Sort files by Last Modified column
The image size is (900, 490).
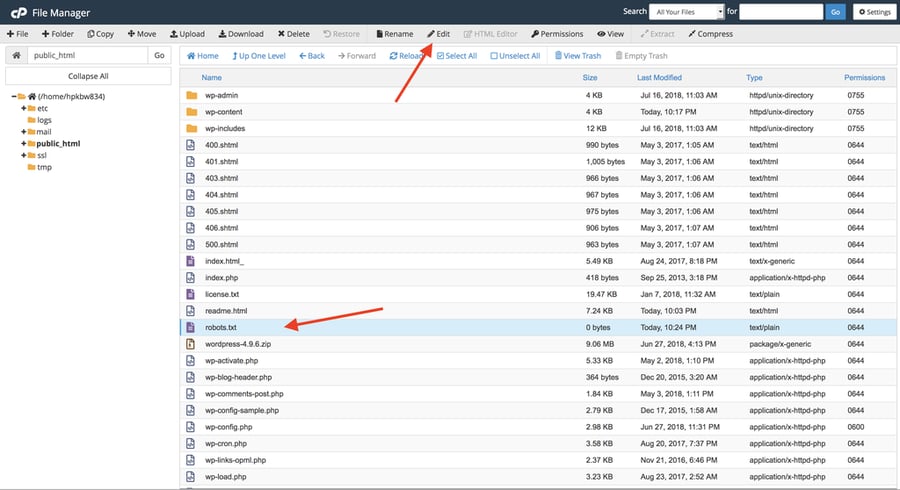click(x=659, y=77)
